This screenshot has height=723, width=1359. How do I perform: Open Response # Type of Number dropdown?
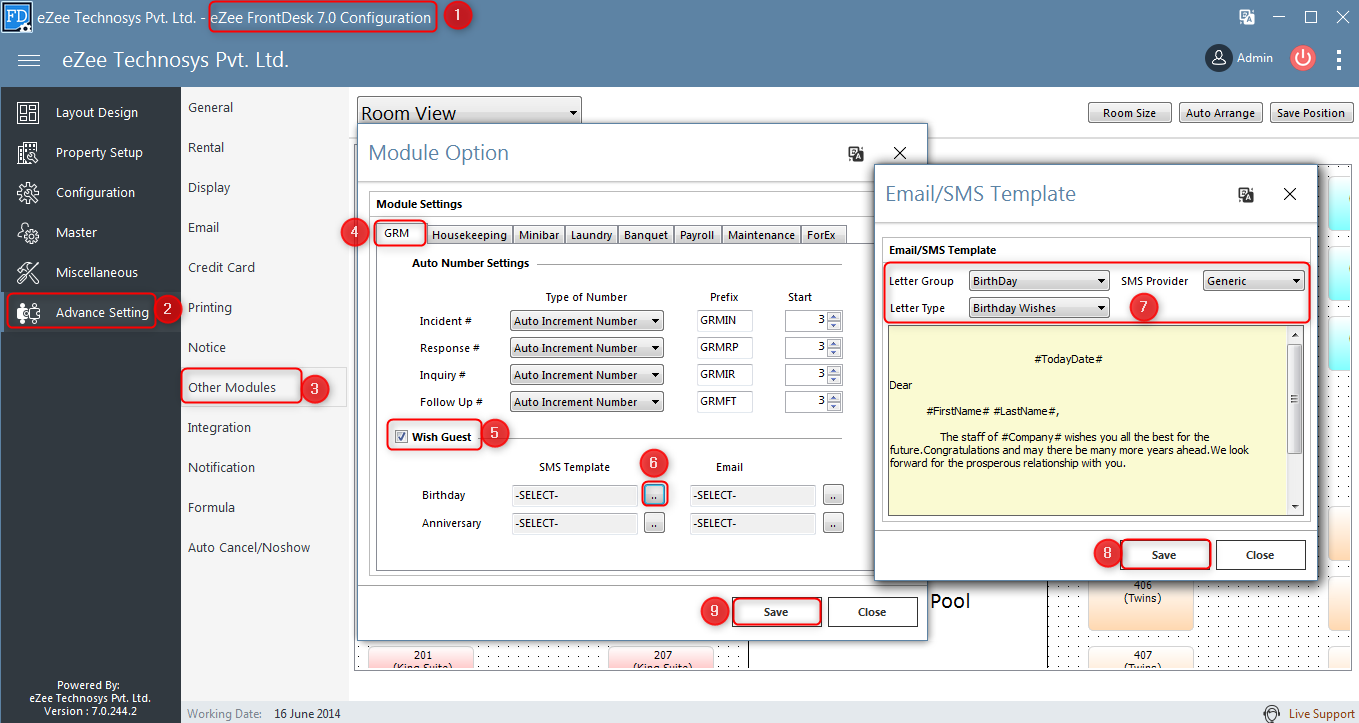587,348
